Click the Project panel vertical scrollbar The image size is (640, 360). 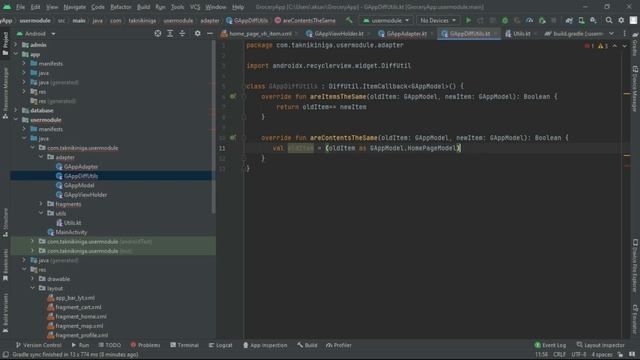213,127
